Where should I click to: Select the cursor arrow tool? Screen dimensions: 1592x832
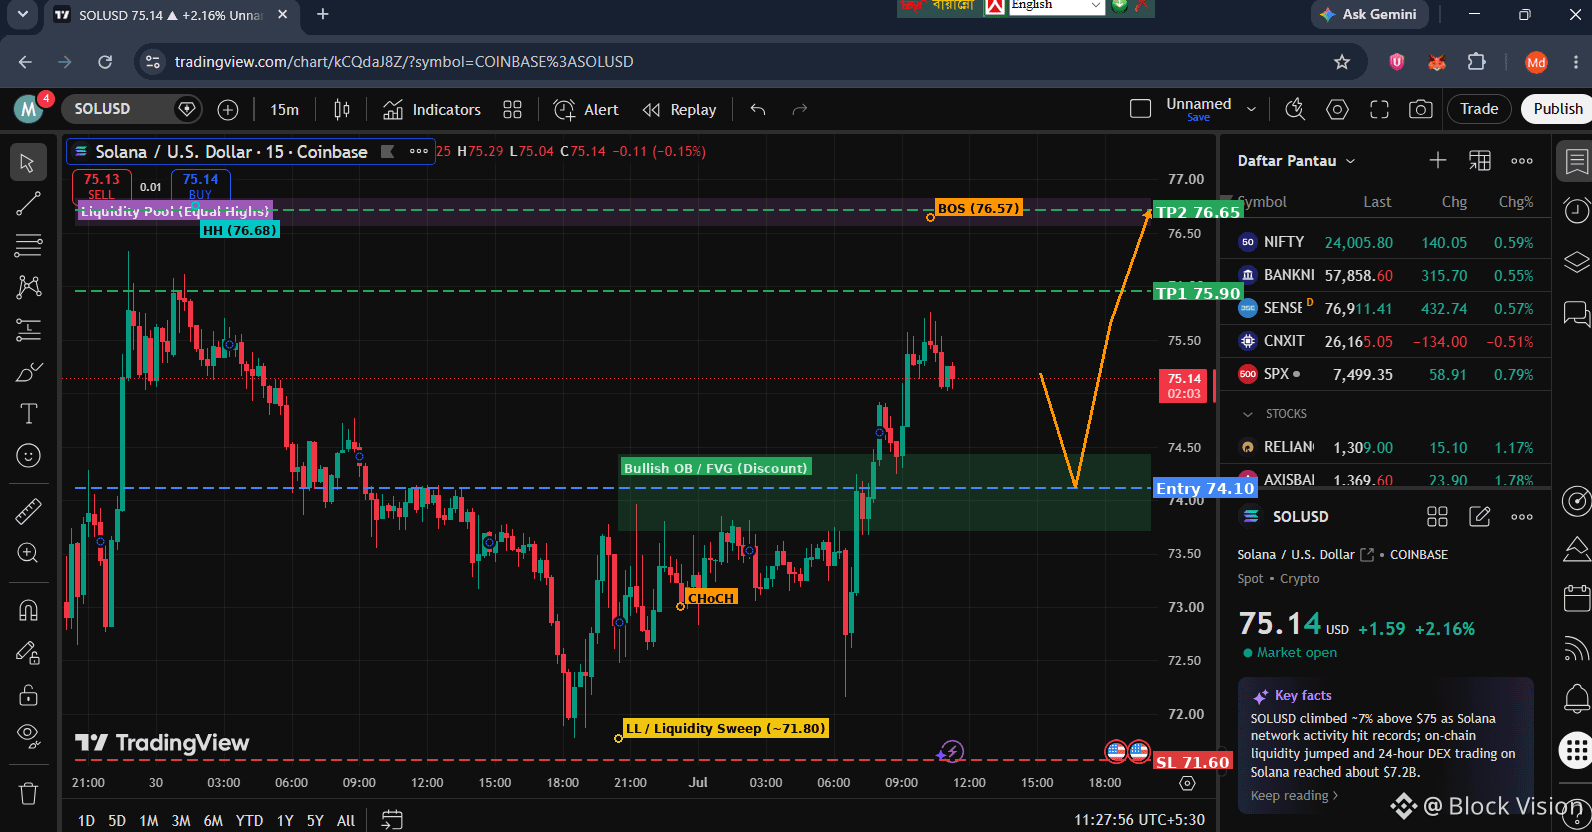[28, 163]
